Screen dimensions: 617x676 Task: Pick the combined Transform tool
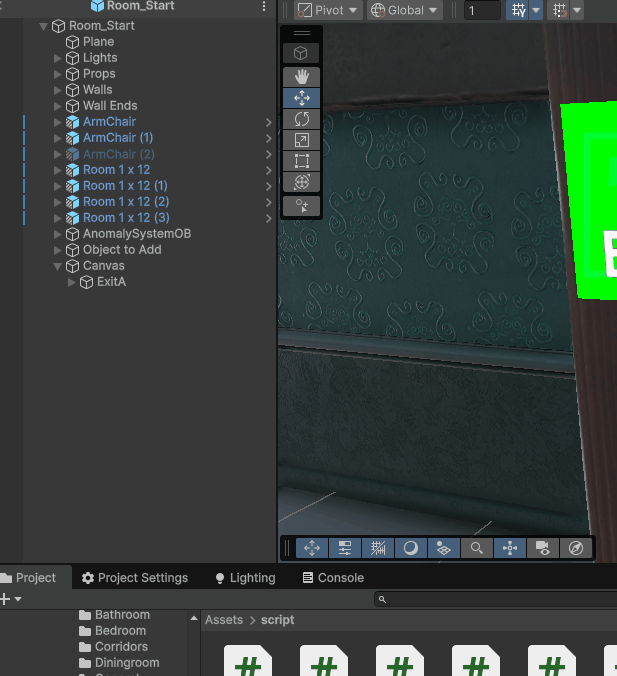click(x=301, y=182)
